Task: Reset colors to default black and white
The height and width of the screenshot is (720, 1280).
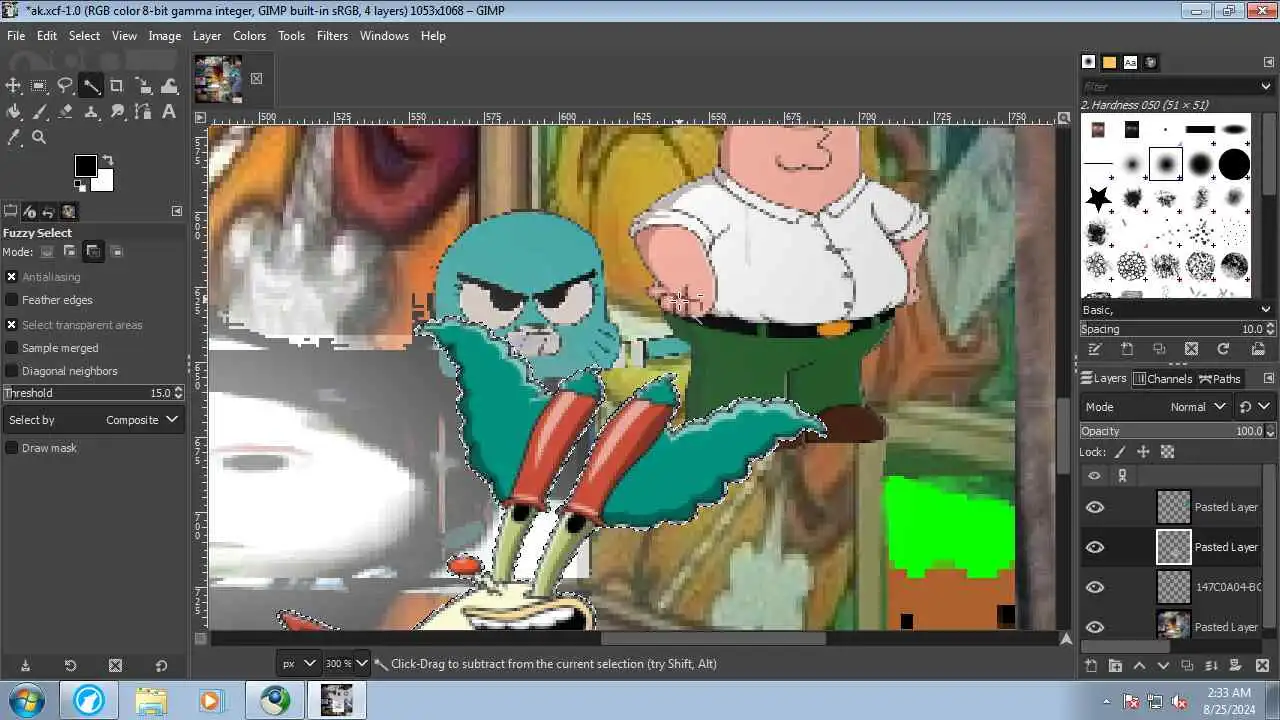Action: pos(80,185)
